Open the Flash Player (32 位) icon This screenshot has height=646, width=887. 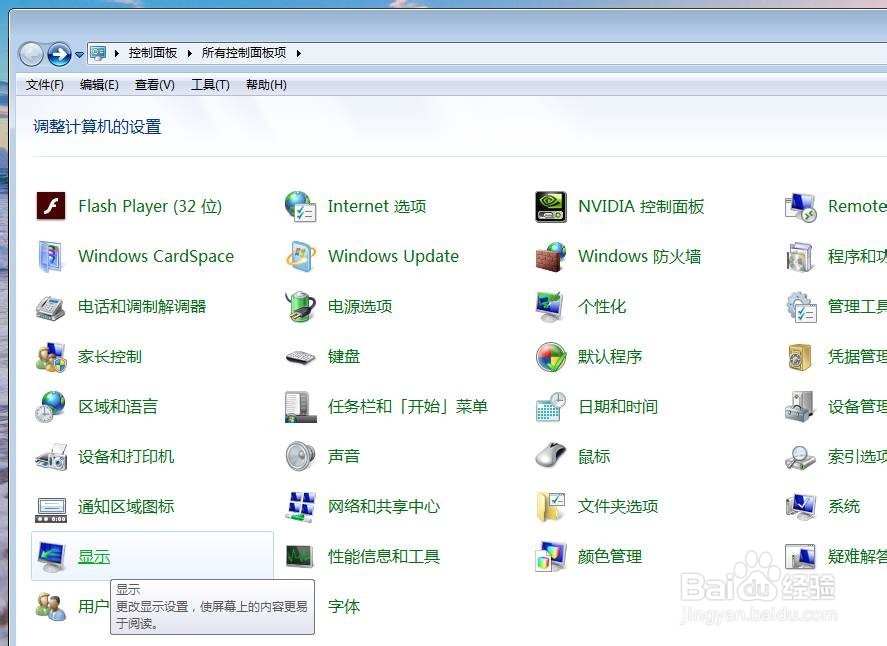click(x=51, y=206)
